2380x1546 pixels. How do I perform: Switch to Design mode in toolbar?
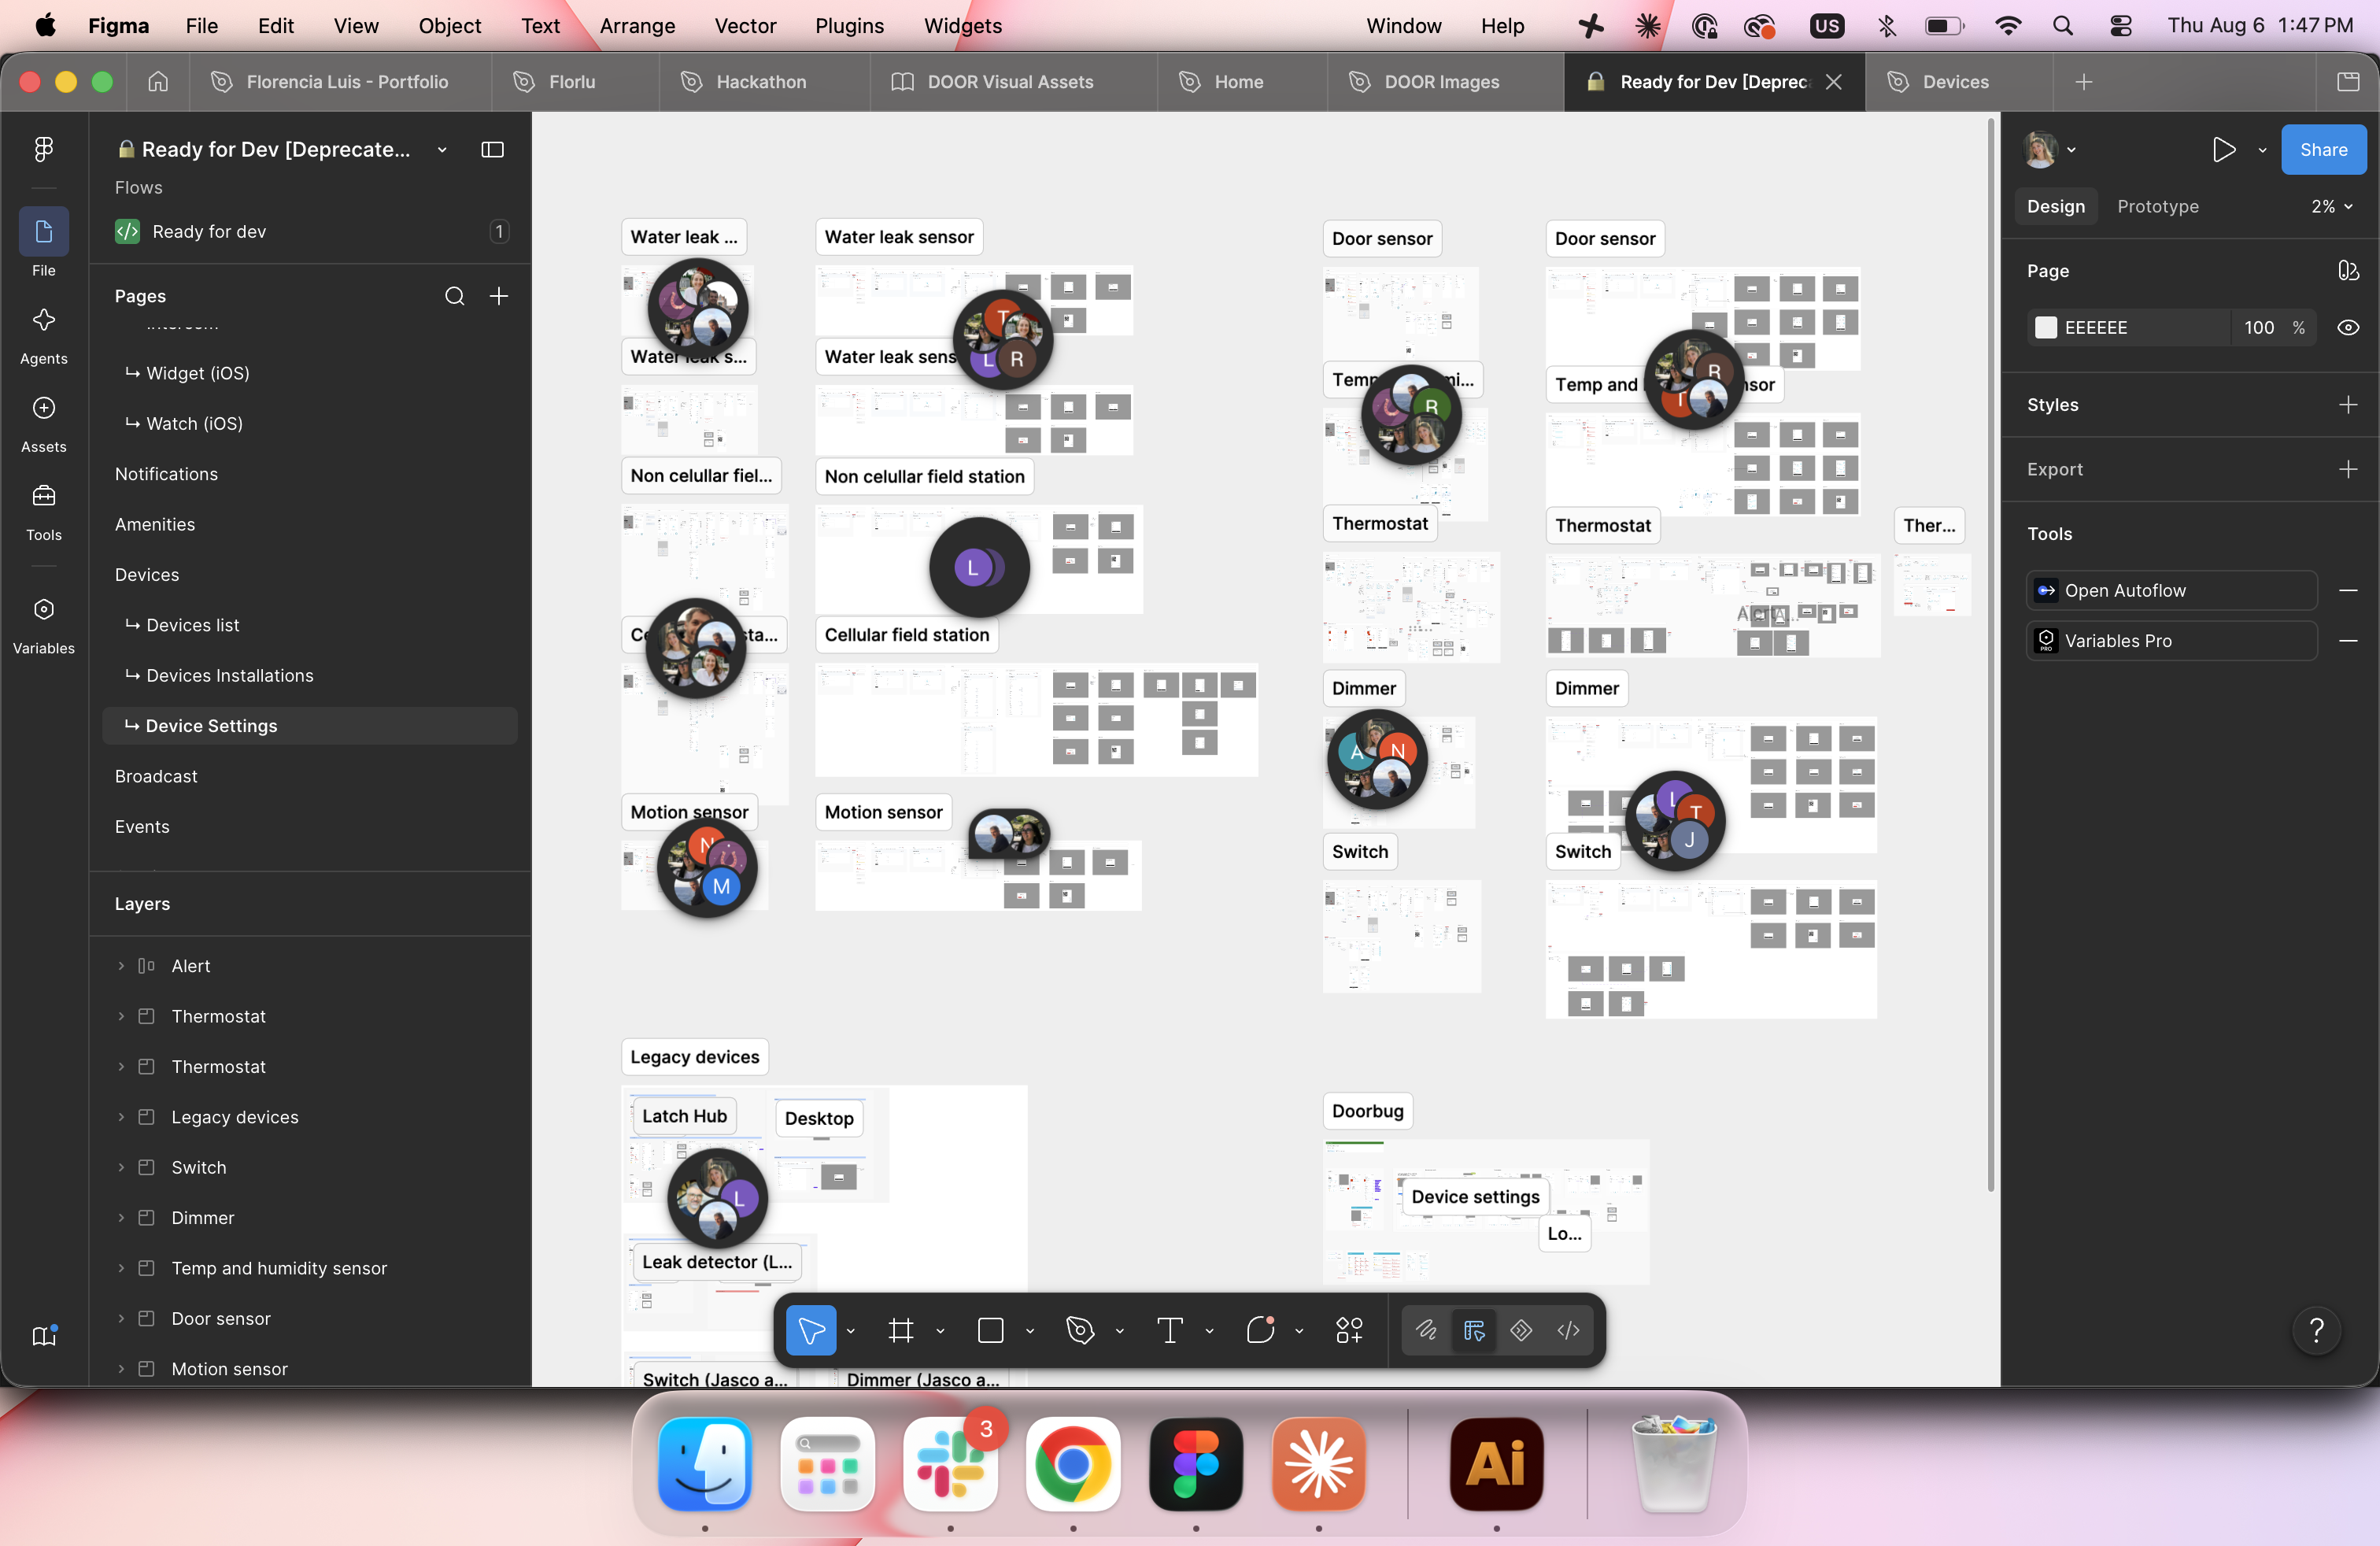pyautogui.click(x=1474, y=1330)
